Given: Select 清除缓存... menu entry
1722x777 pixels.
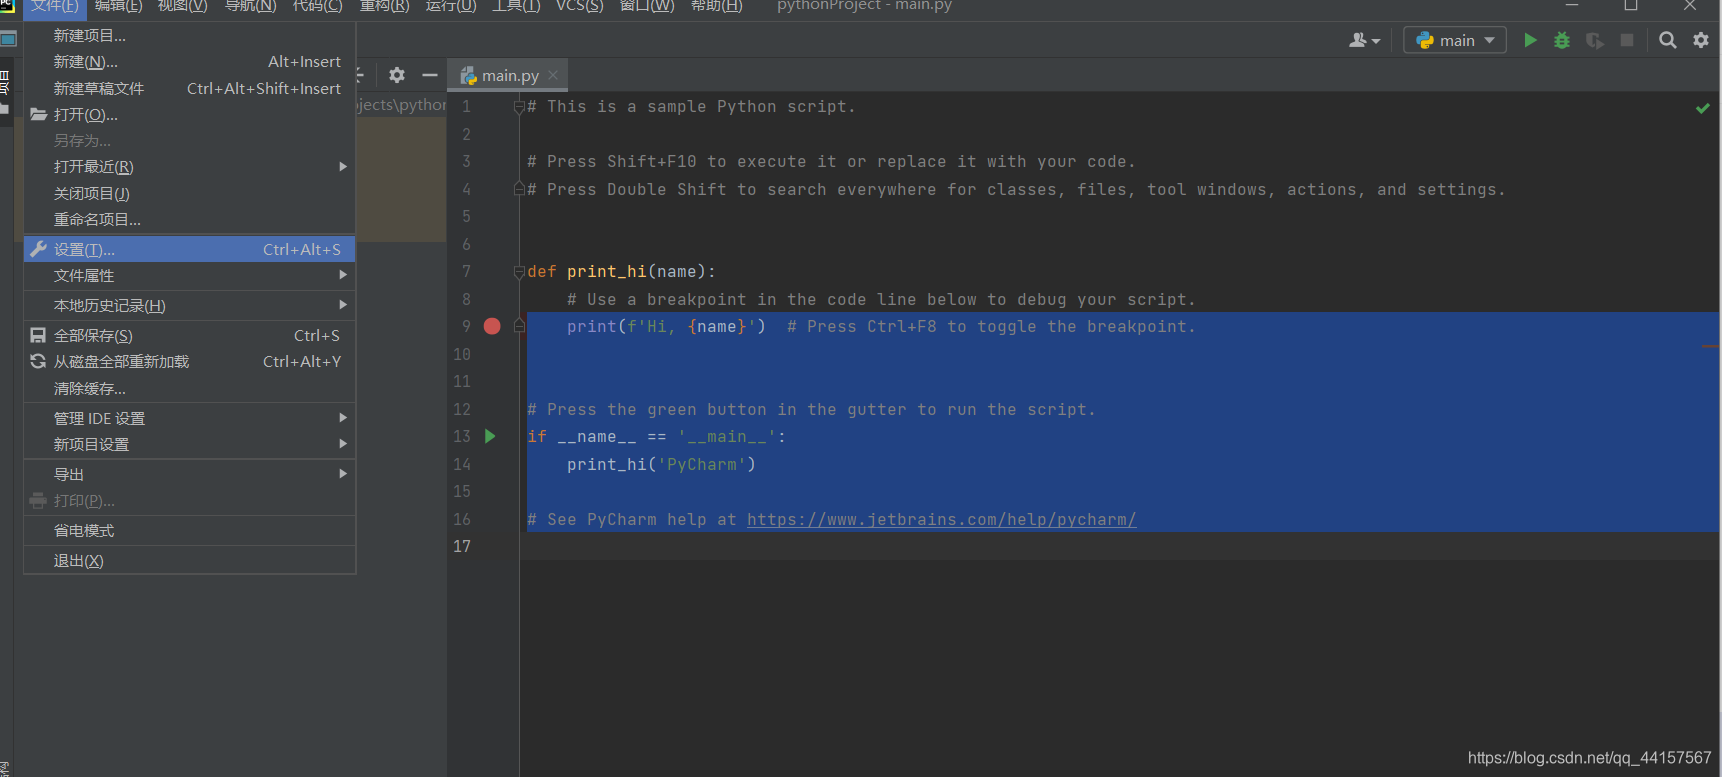Looking at the screenshot, I should [x=189, y=388].
